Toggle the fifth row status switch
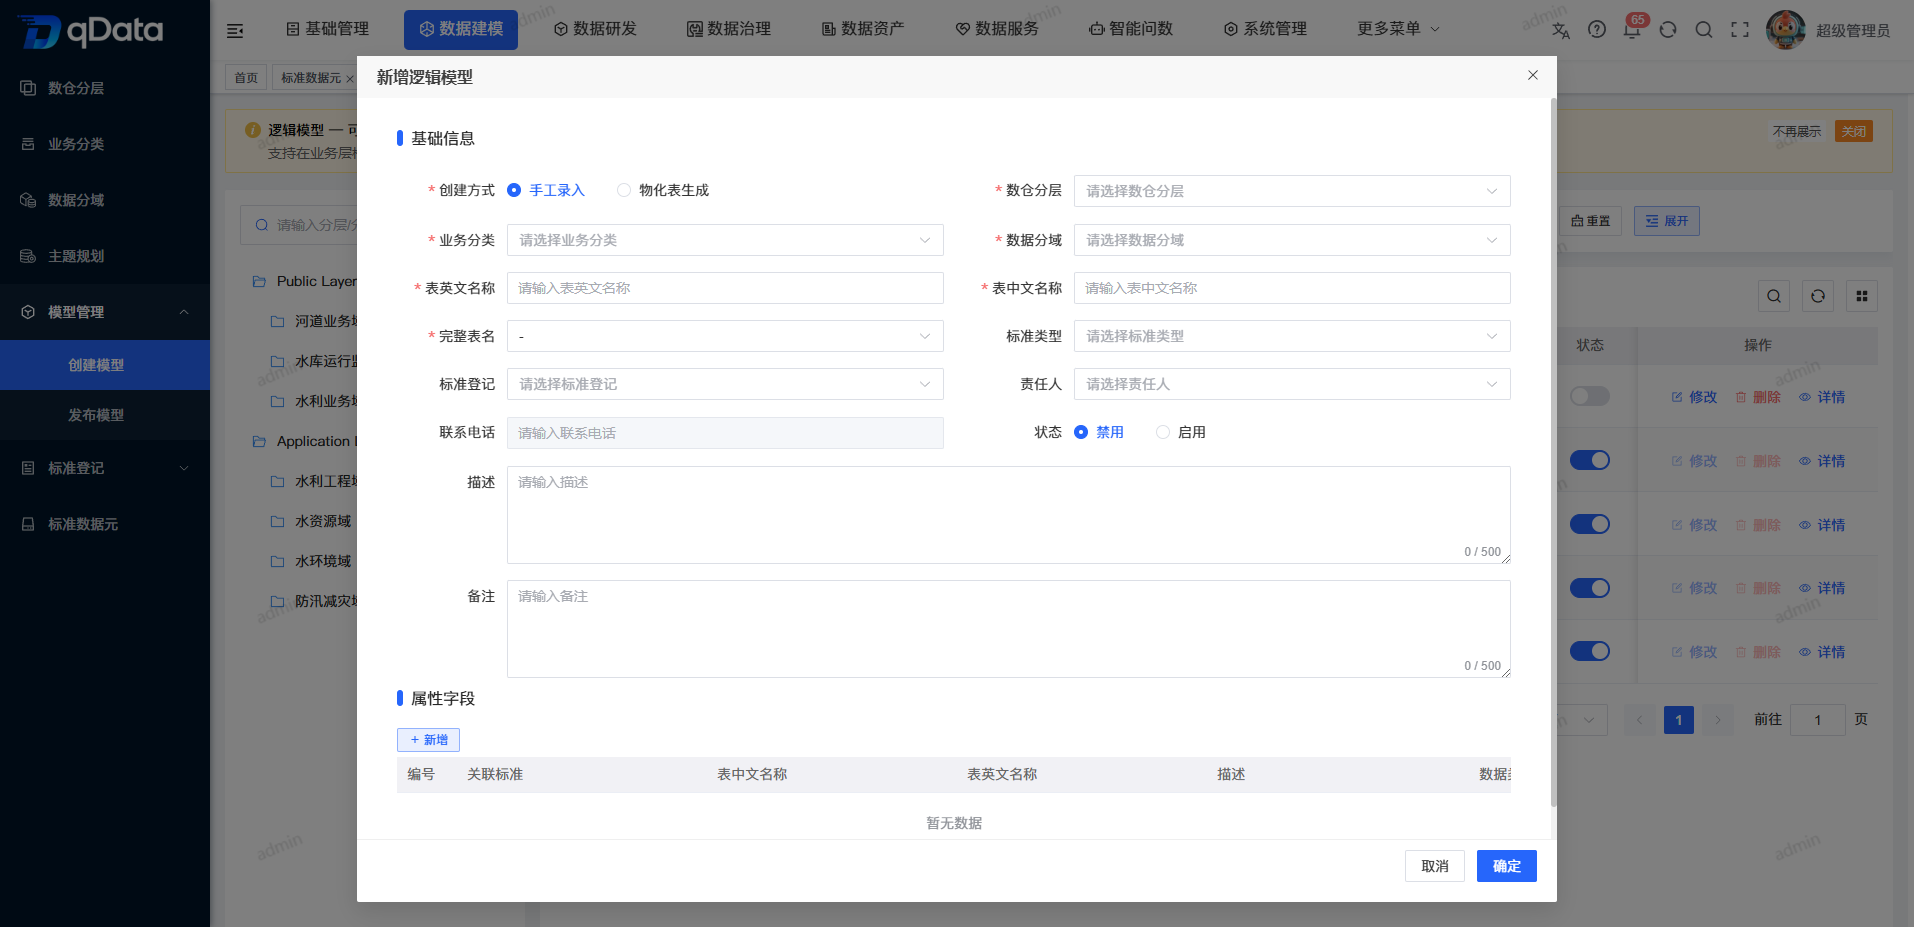The height and width of the screenshot is (927, 1914). point(1590,651)
